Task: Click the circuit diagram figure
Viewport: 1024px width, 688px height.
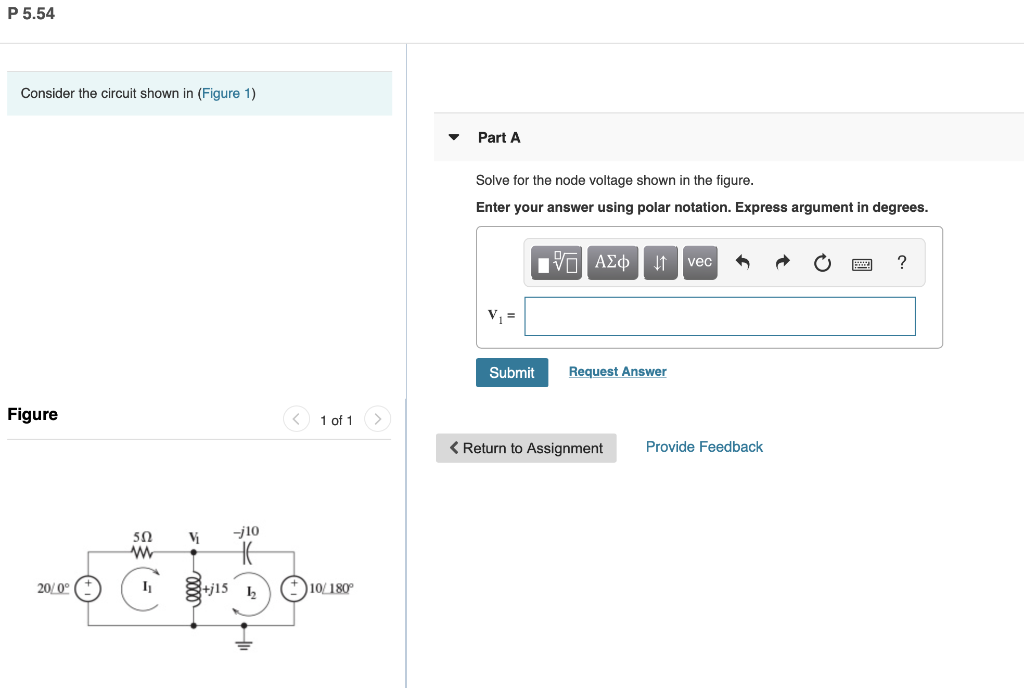Action: click(x=195, y=587)
